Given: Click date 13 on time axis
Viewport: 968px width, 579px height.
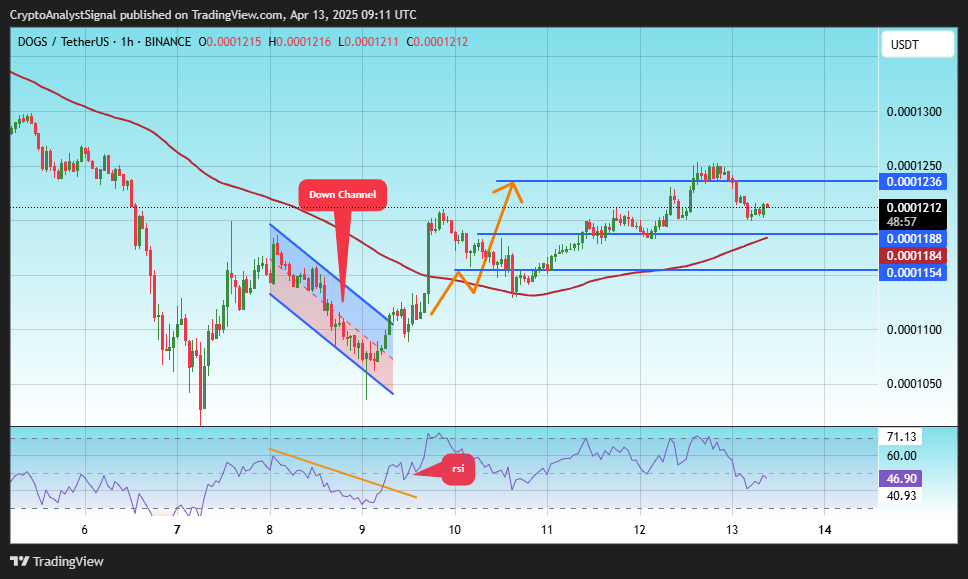Looking at the screenshot, I should point(732,530).
